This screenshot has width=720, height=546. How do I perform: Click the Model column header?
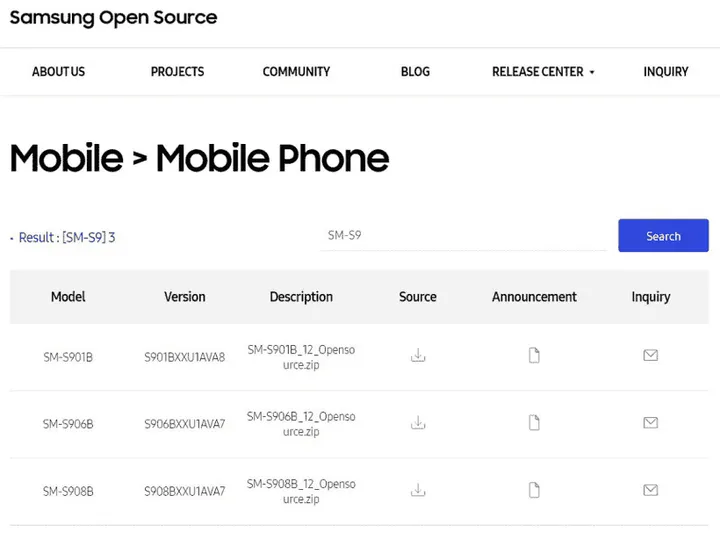(x=68, y=297)
